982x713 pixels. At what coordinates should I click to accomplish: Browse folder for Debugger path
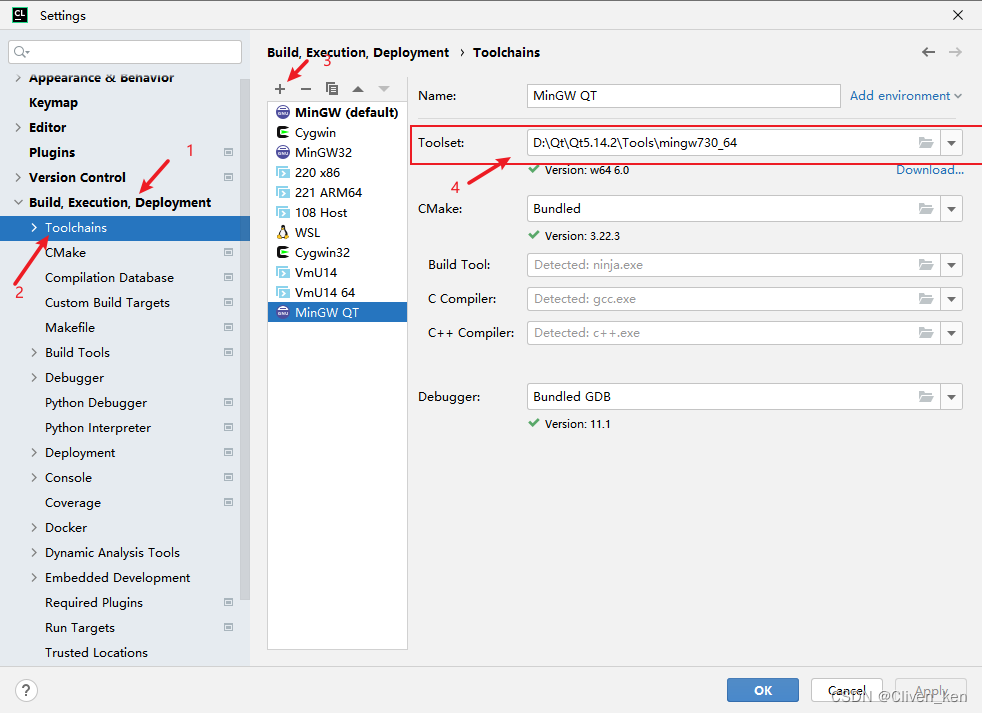point(926,397)
